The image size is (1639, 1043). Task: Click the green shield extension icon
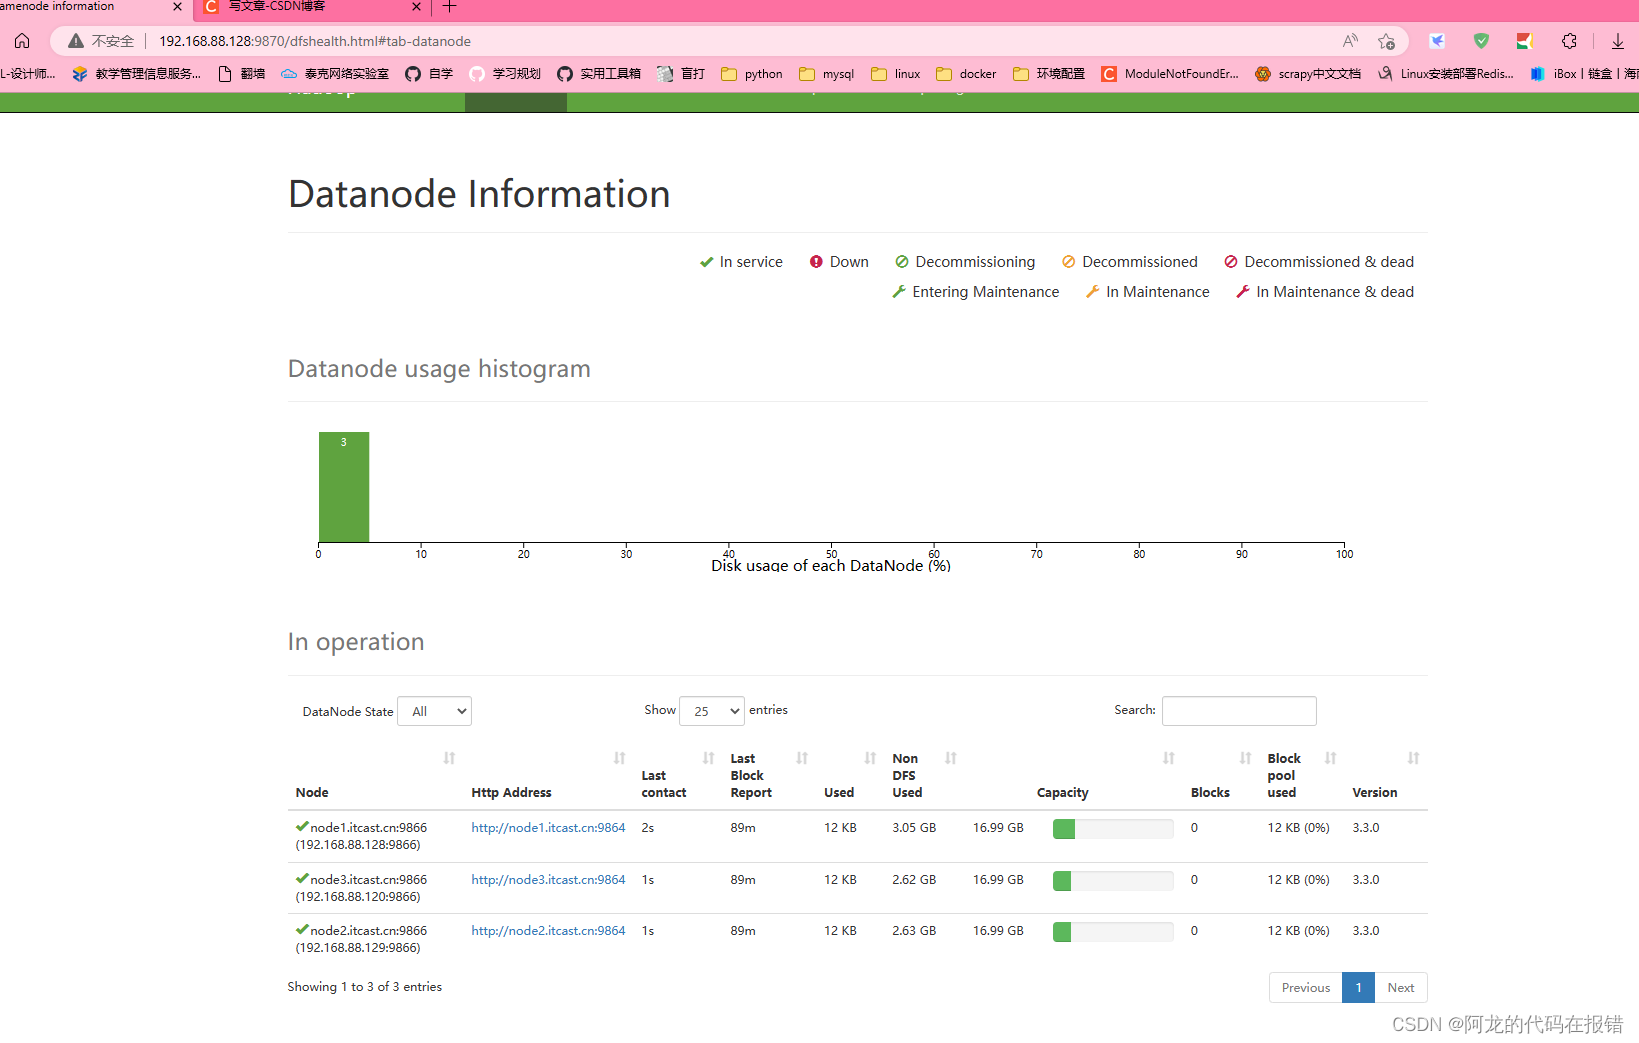click(1481, 41)
